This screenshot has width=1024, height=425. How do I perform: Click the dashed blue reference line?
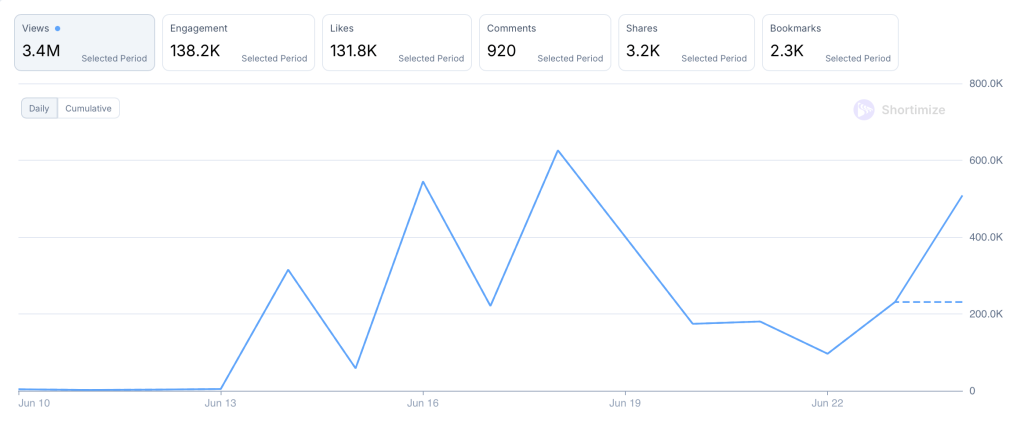click(928, 301)
